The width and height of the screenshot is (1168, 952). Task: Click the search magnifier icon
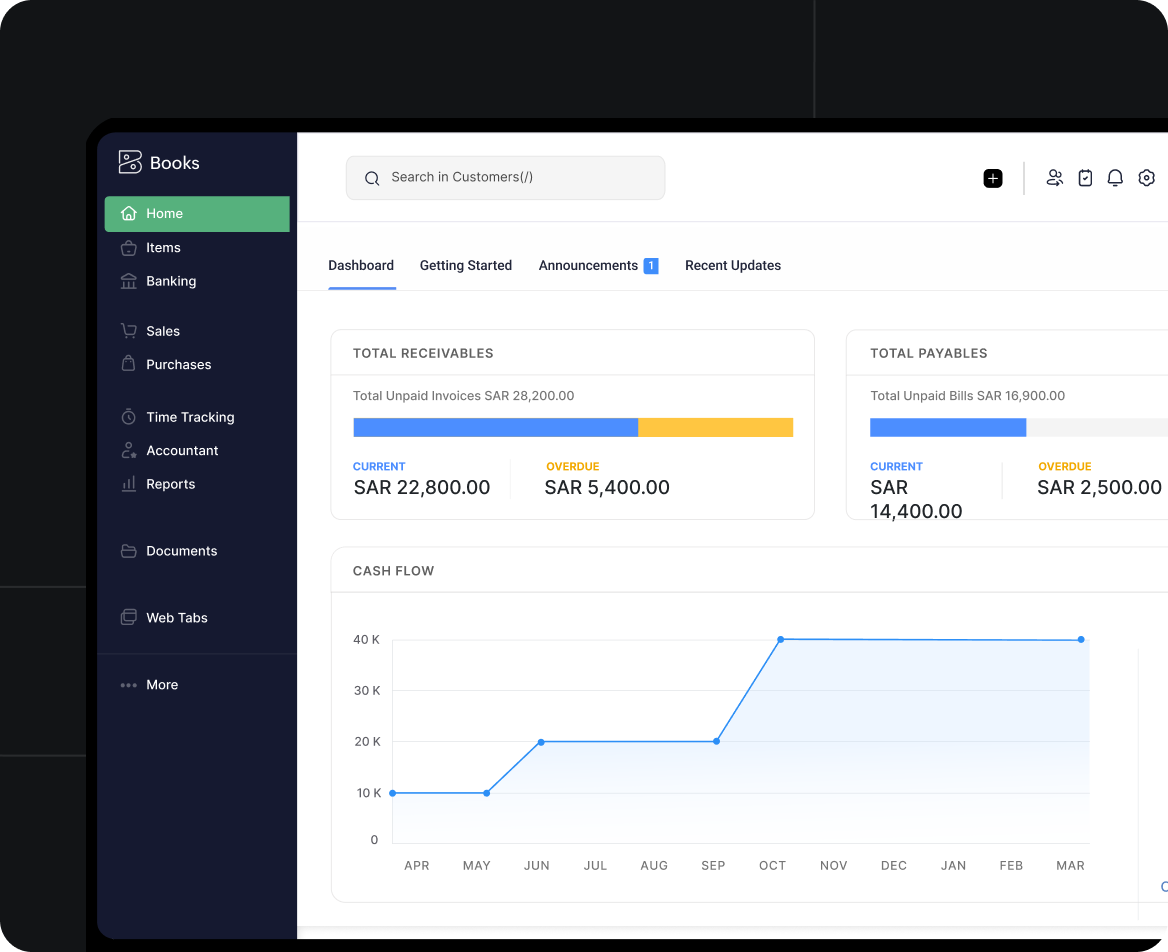point(372,178)
